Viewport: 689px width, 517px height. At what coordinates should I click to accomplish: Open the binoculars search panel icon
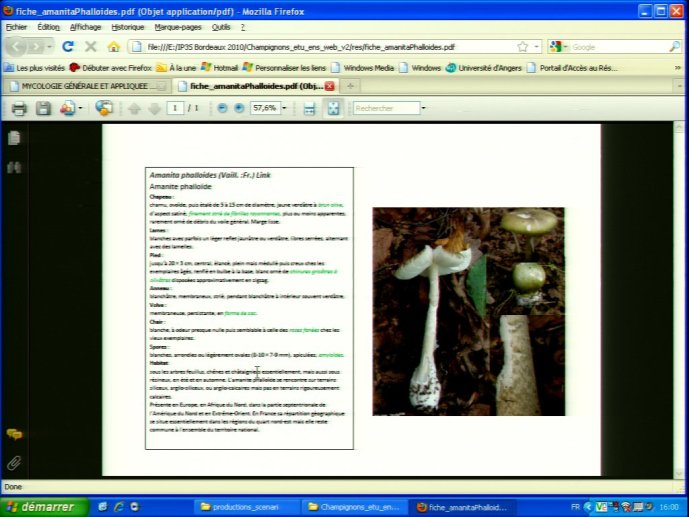click(14, 167)
